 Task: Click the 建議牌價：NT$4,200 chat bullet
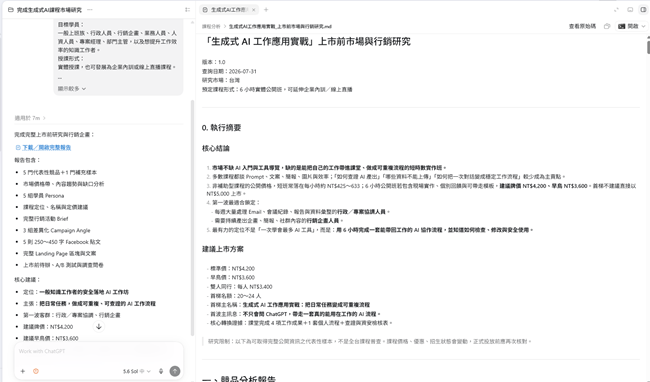(48, 327)
